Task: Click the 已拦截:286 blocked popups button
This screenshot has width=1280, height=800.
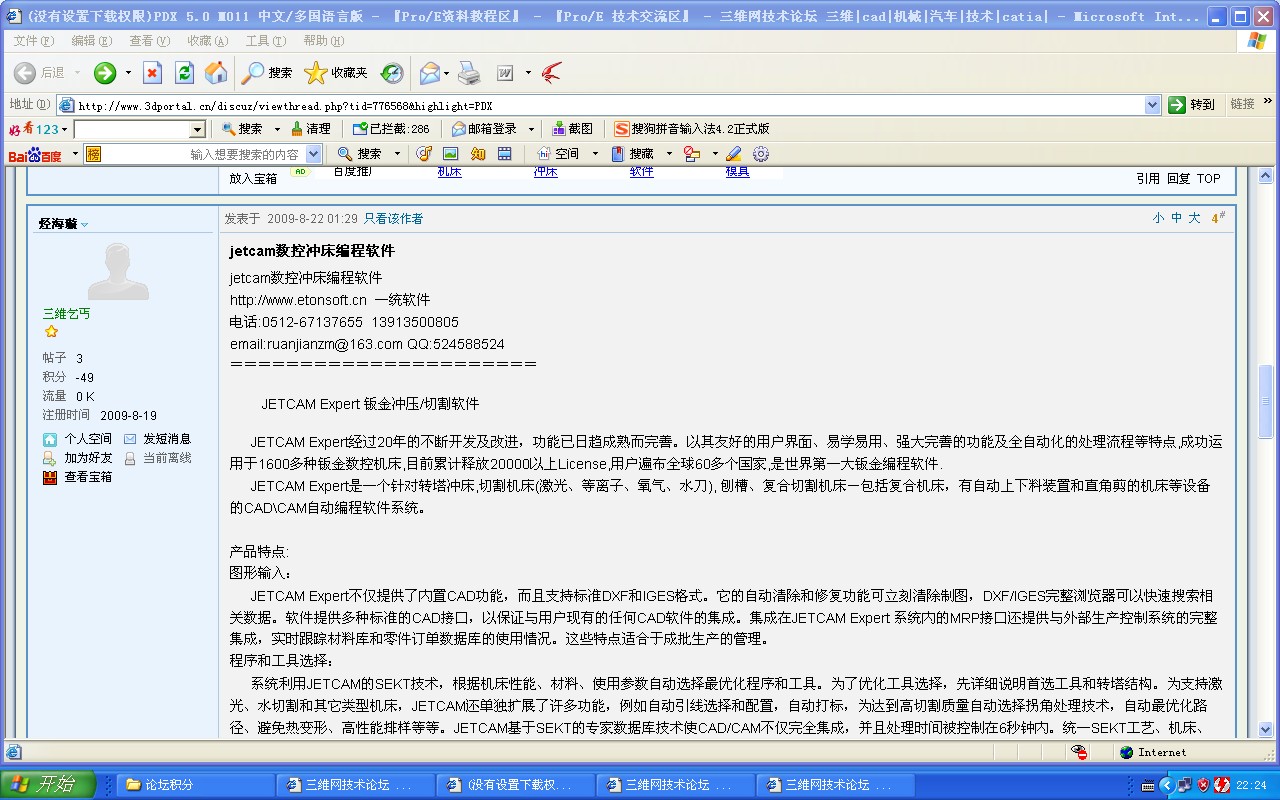Action: tap(391, 129)
